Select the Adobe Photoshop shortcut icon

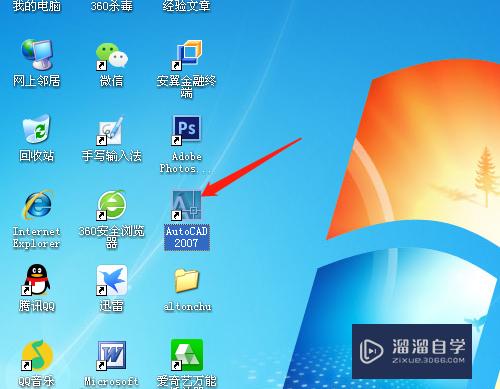pyautogui.click(x=186, y=130)
